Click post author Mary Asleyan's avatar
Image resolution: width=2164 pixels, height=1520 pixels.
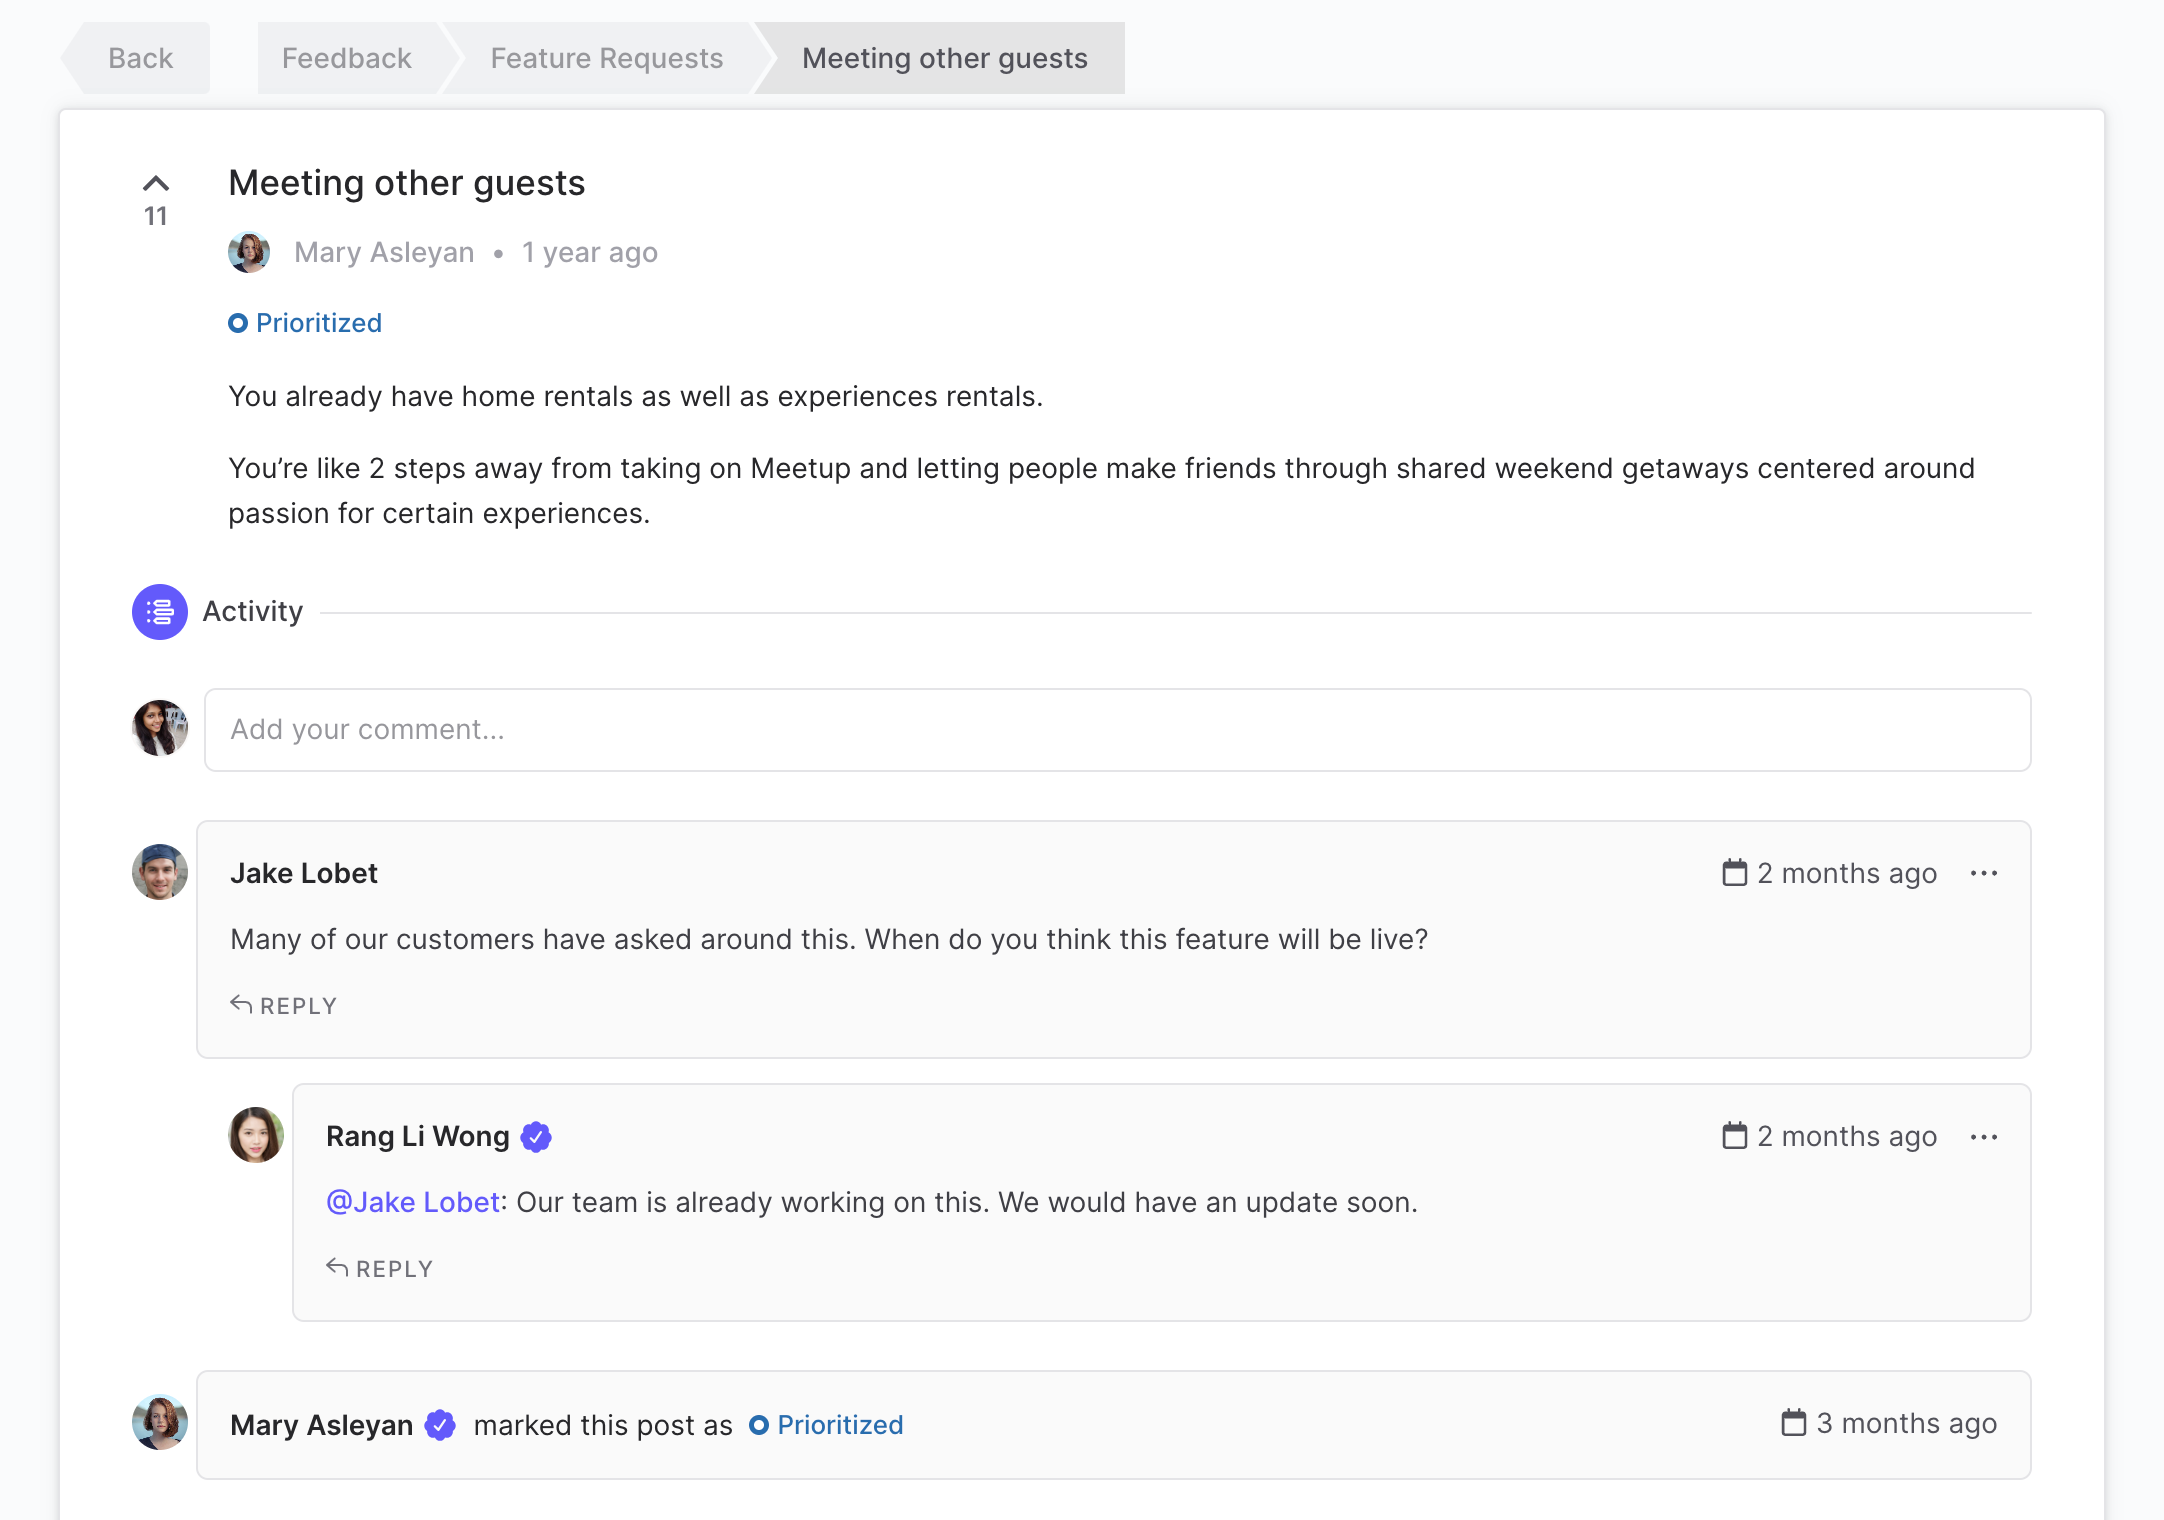pos(249,252)
